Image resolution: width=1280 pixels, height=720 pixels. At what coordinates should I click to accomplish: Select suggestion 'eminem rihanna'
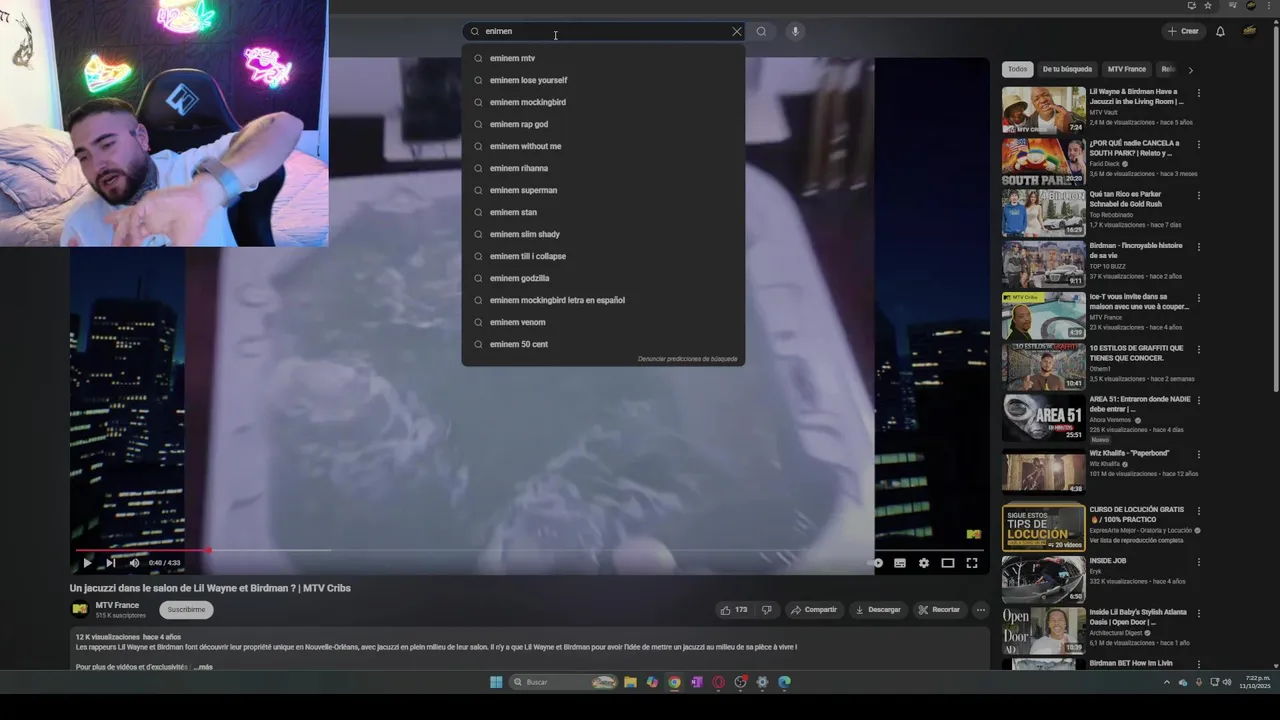[603, 168]
